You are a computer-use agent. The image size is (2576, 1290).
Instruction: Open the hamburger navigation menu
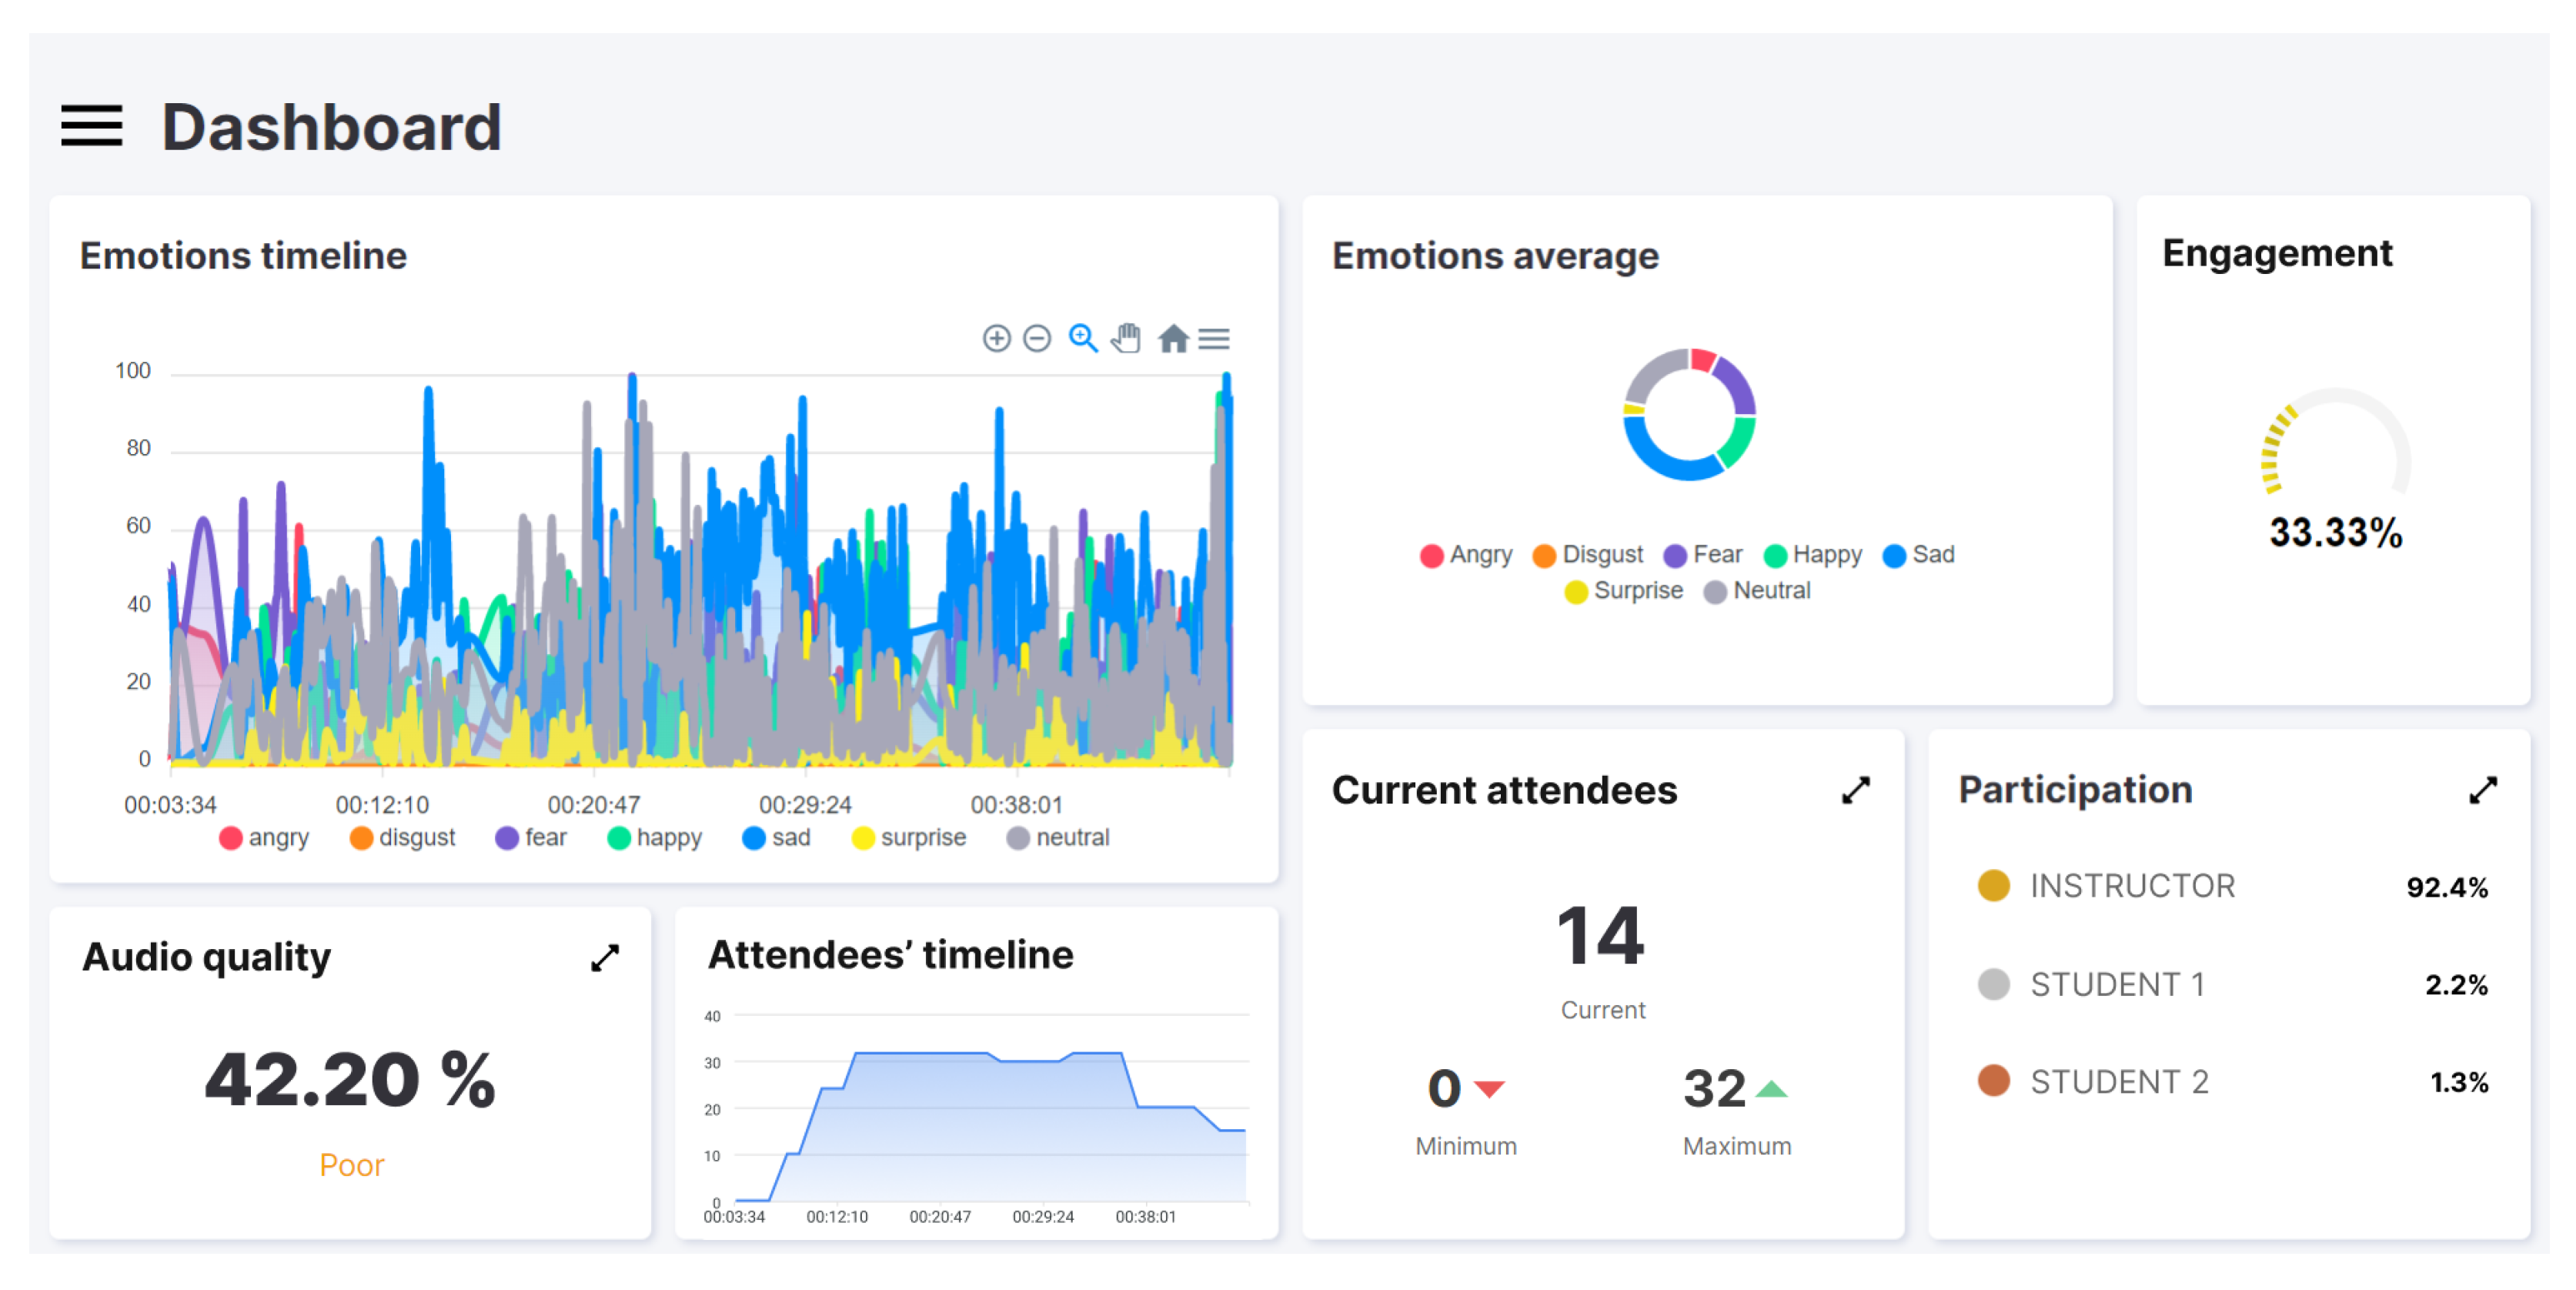click(x=91, y=127)
